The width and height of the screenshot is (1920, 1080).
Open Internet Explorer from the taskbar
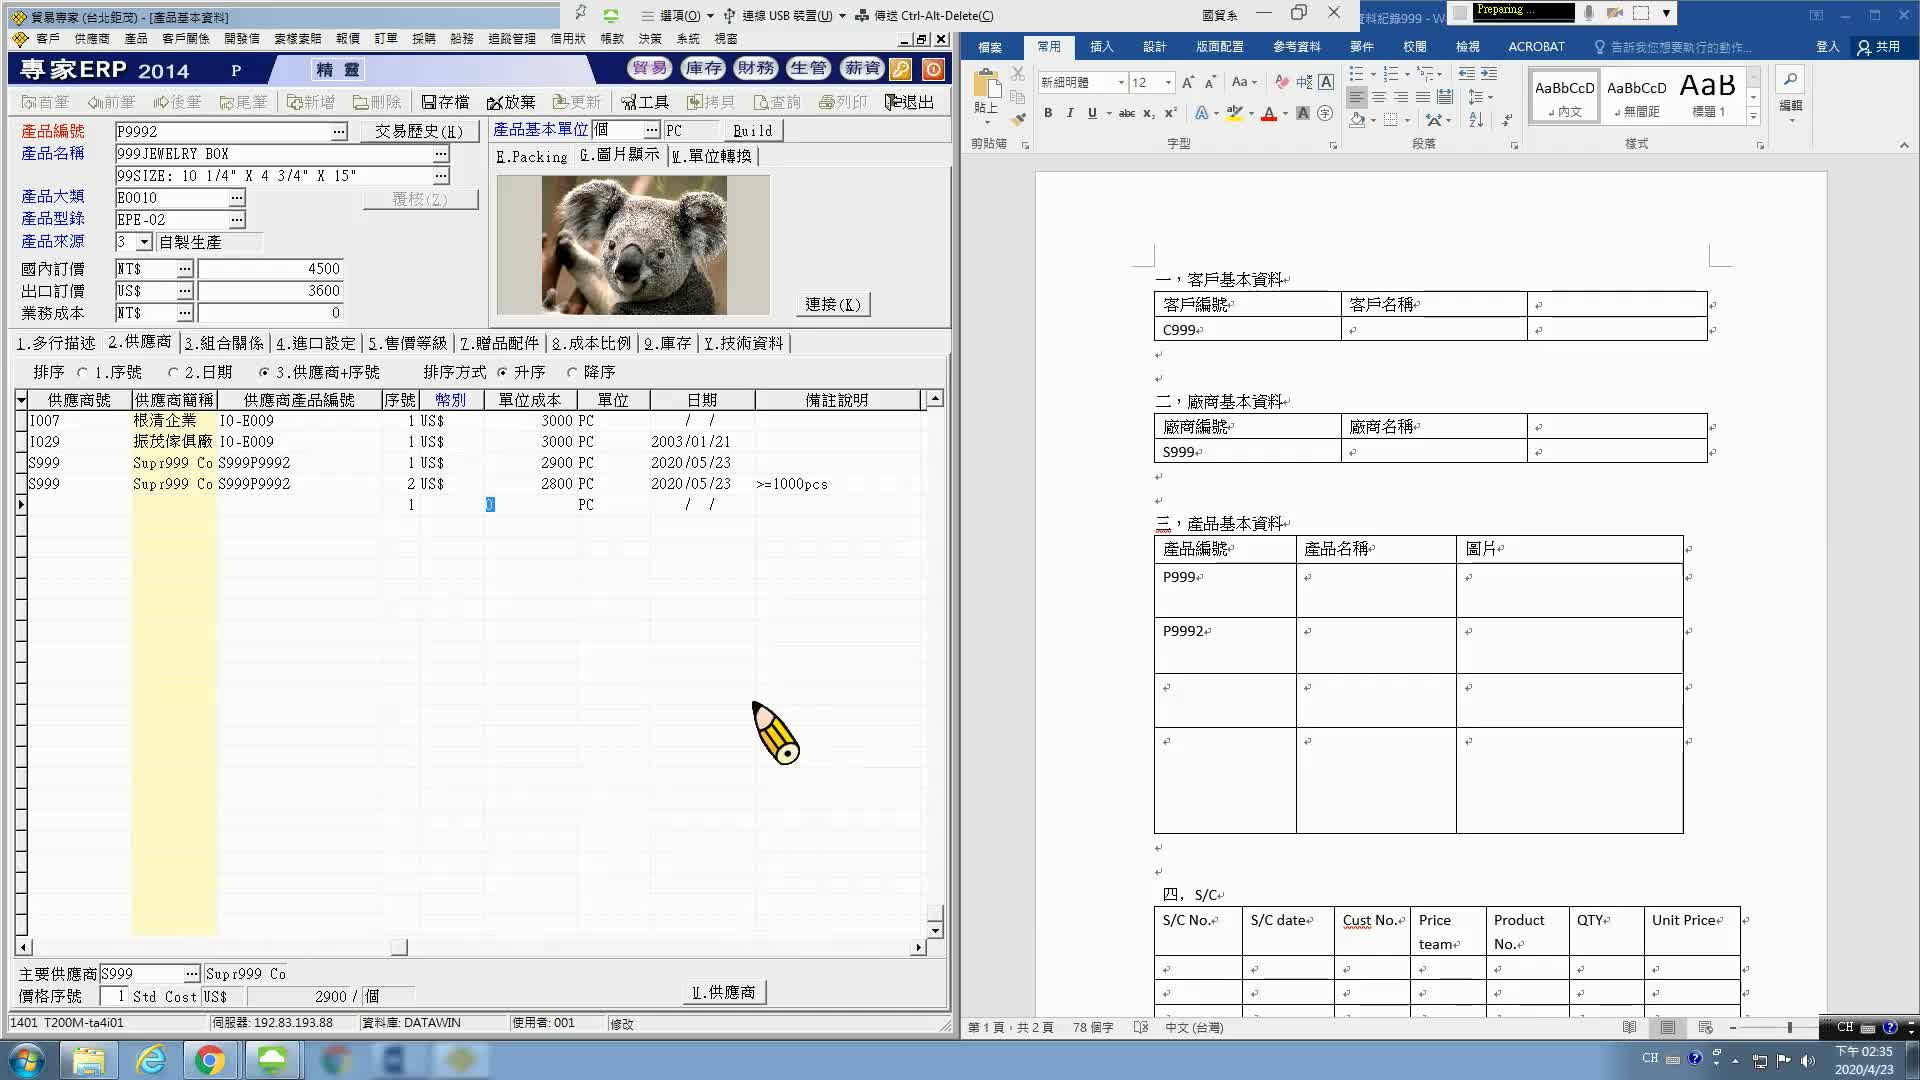click(151, 1060)
